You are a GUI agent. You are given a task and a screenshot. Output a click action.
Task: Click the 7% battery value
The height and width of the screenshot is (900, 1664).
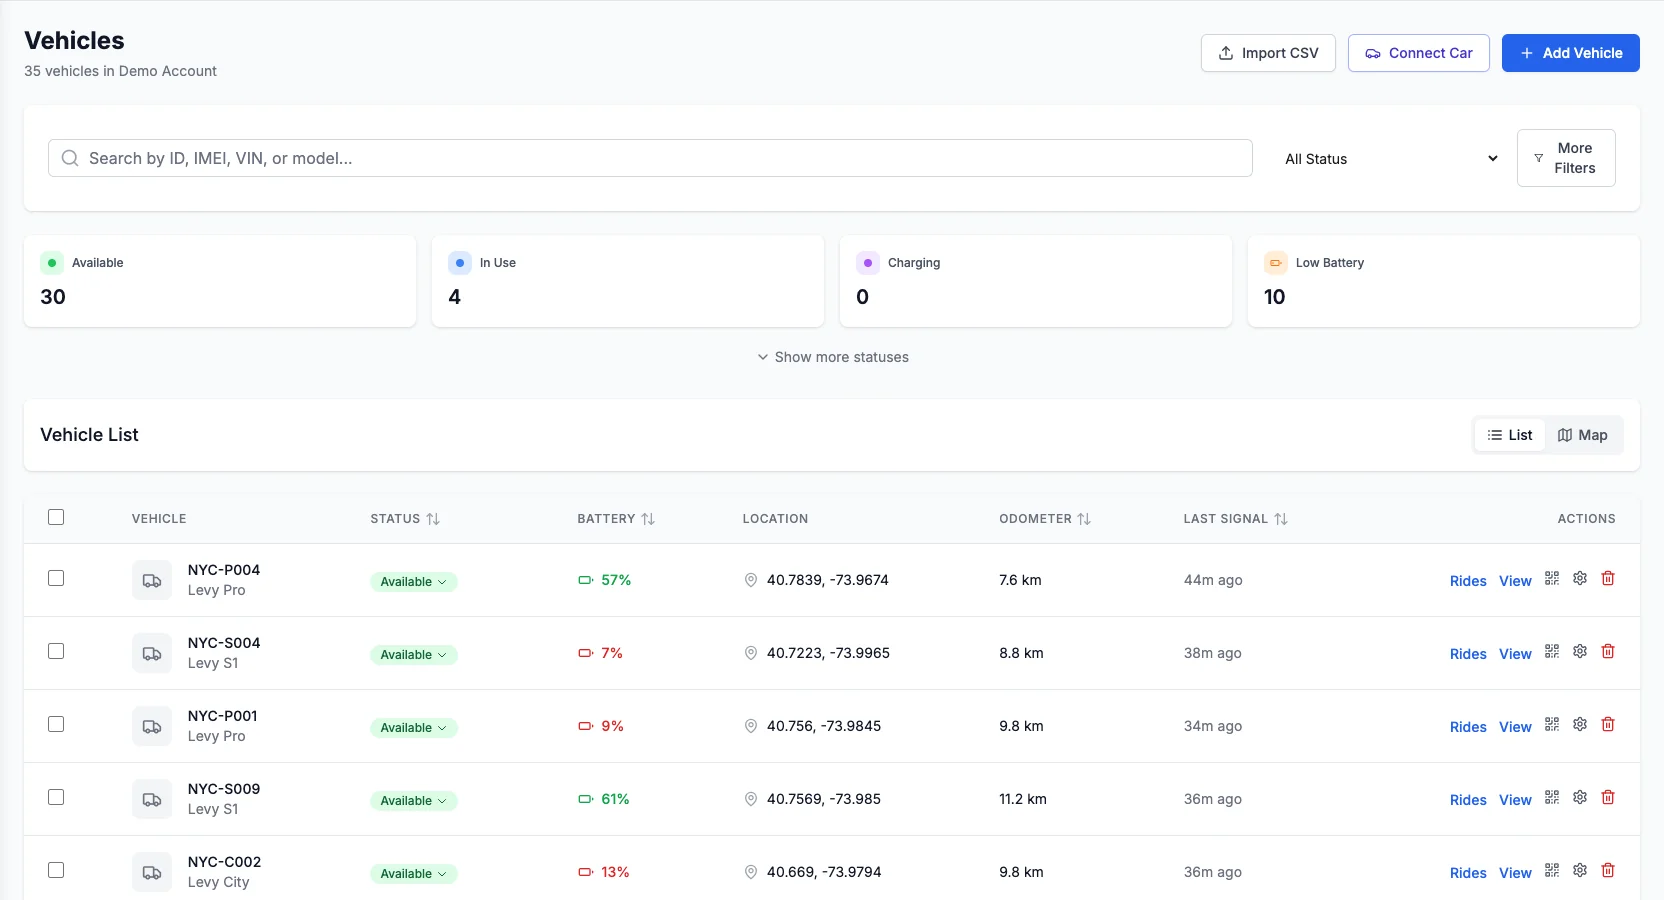click(612, 653)
